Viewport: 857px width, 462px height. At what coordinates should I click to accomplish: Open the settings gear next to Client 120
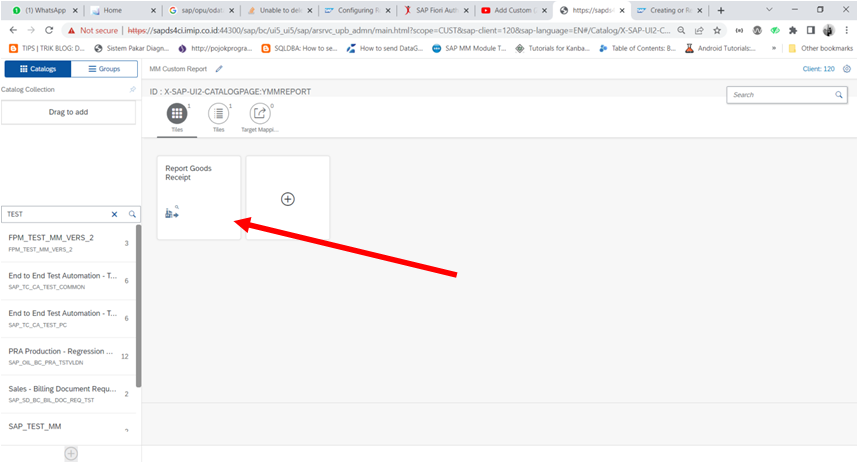pos(847,69)
